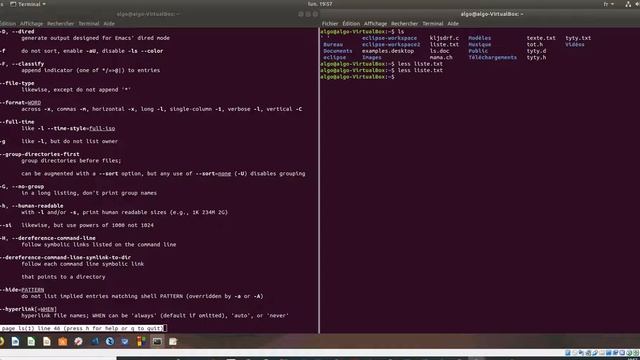Screen dimensions: 640x360
Task: Open the fr keyboard layout dropdown
Action: (x=609, y=4)
